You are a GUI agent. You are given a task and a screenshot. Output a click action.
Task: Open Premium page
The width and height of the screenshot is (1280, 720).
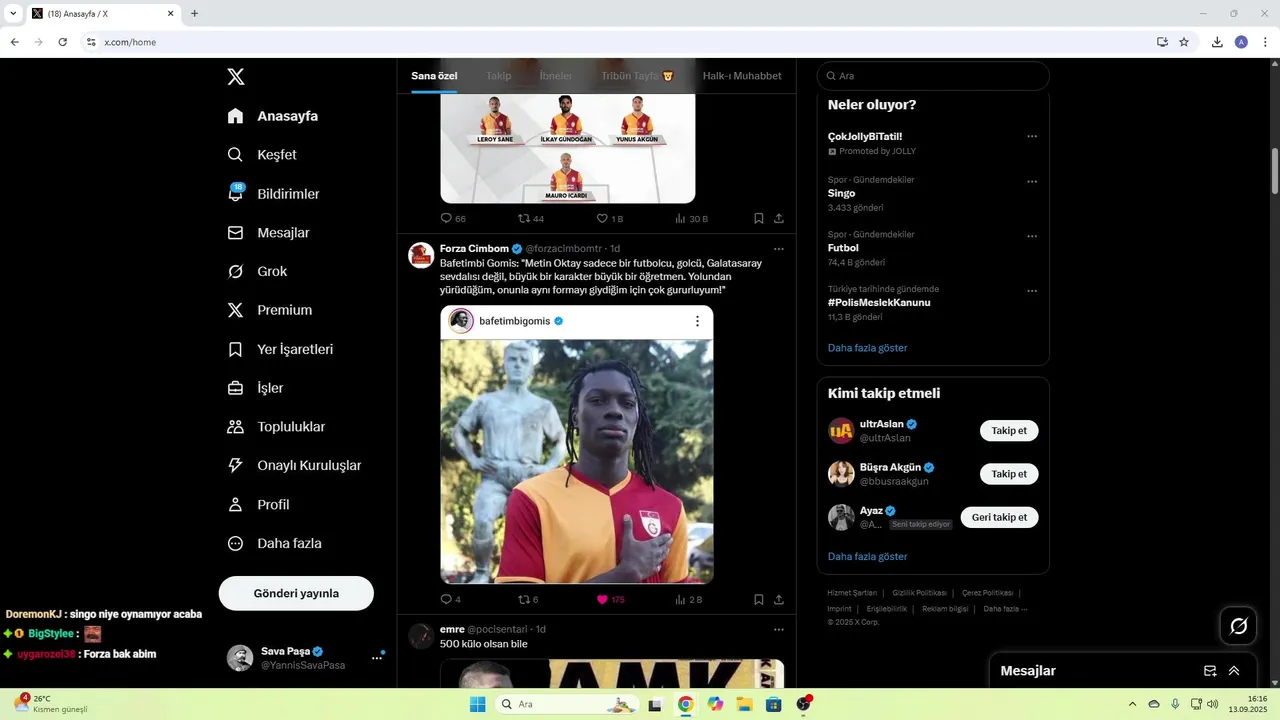(270, 310)
